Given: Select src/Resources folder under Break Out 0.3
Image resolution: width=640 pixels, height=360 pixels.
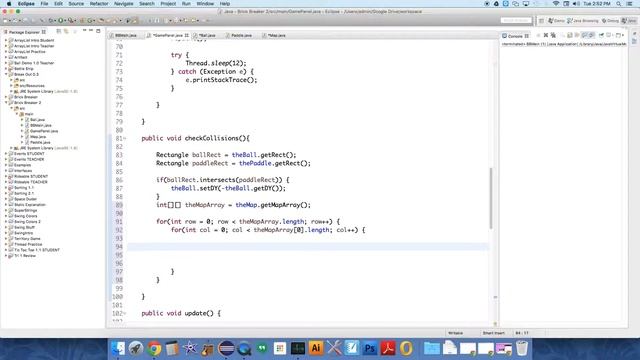Looking at the screenshot, I should [32, 86].
